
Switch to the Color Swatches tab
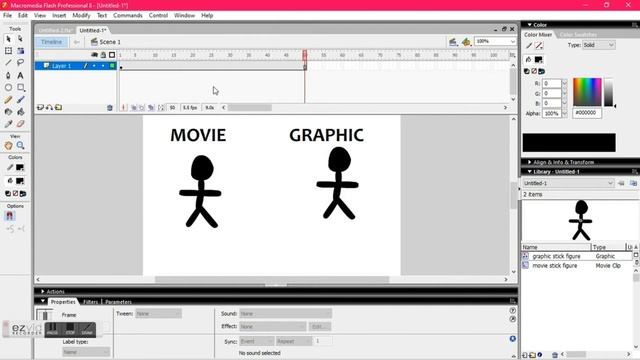(578, 35)
